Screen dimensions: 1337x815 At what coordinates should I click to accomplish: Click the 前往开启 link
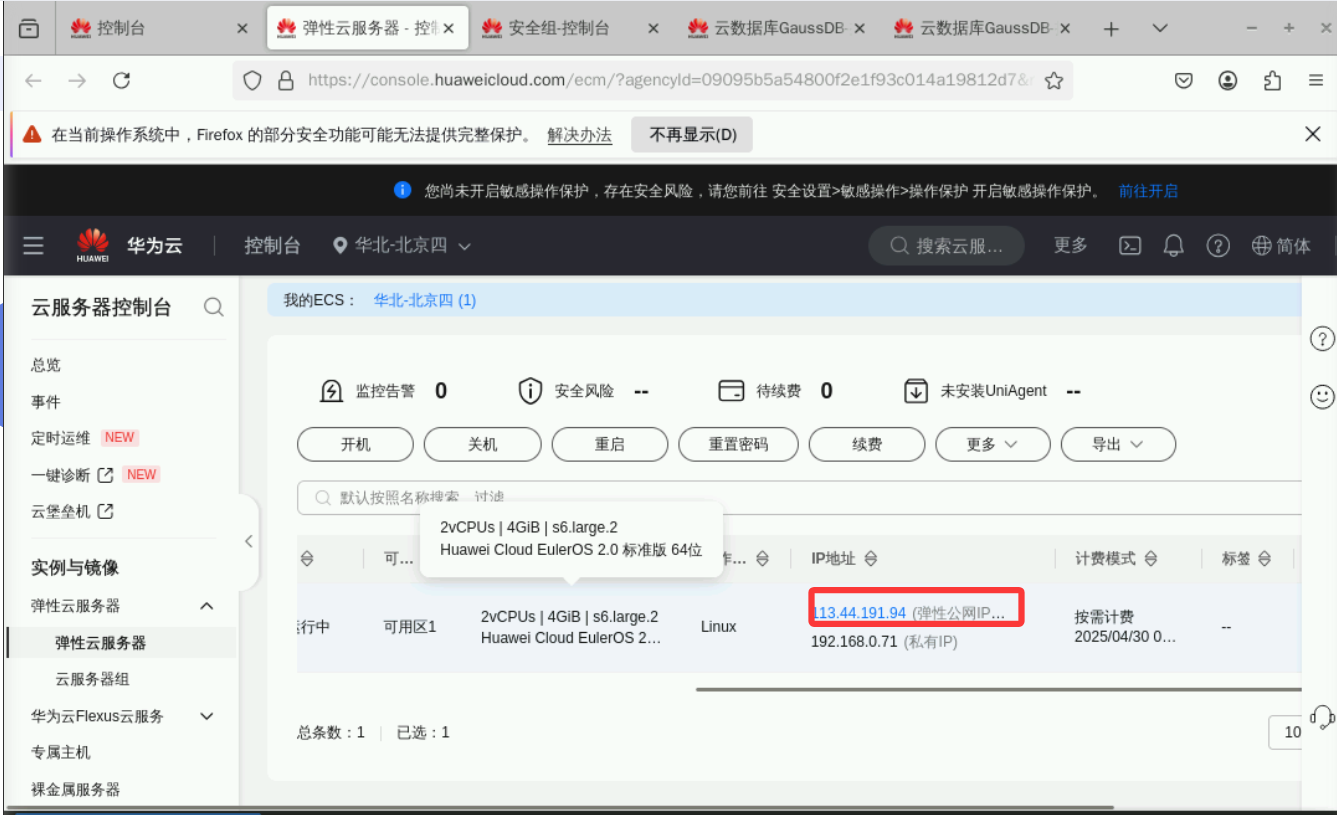pos(1148,190)
